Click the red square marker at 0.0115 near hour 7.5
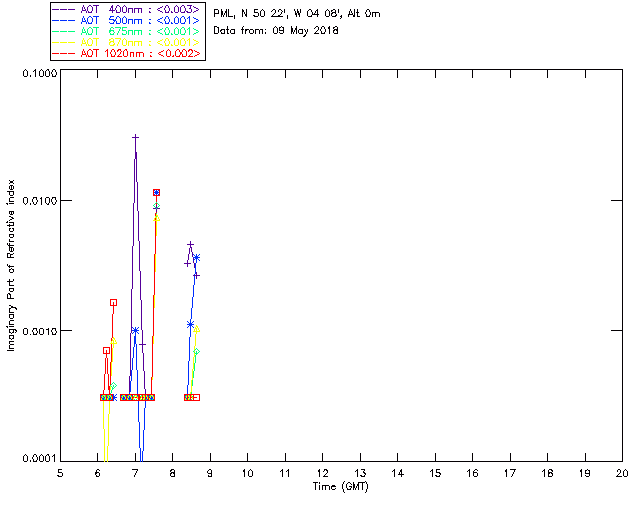The image size is (640, 512). click(156, 192)
